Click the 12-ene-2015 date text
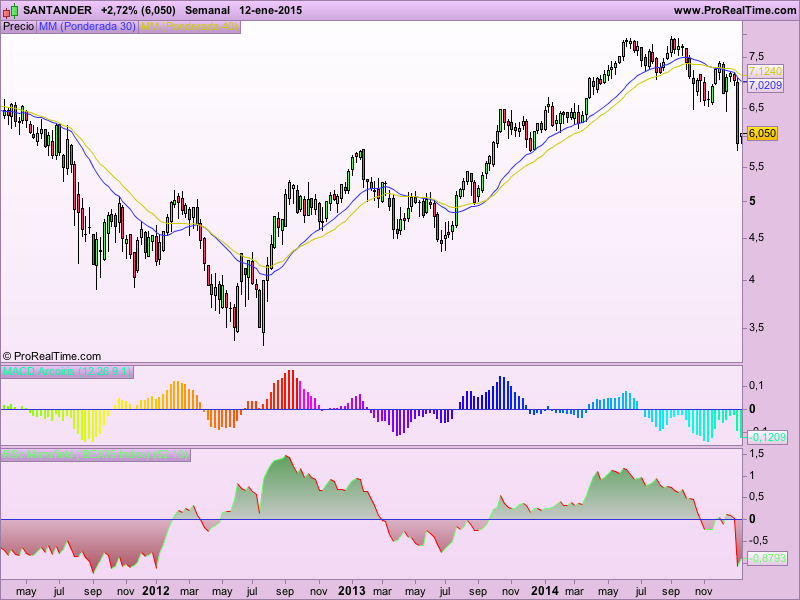The width and height of the screenshot is (800, 600). pos(270,10)
